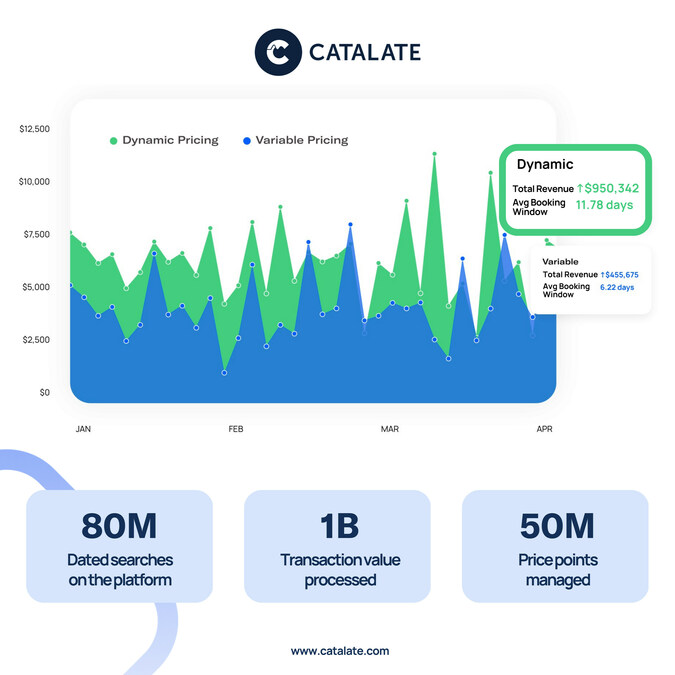Click the Variable tooltip title

[560, 261]
